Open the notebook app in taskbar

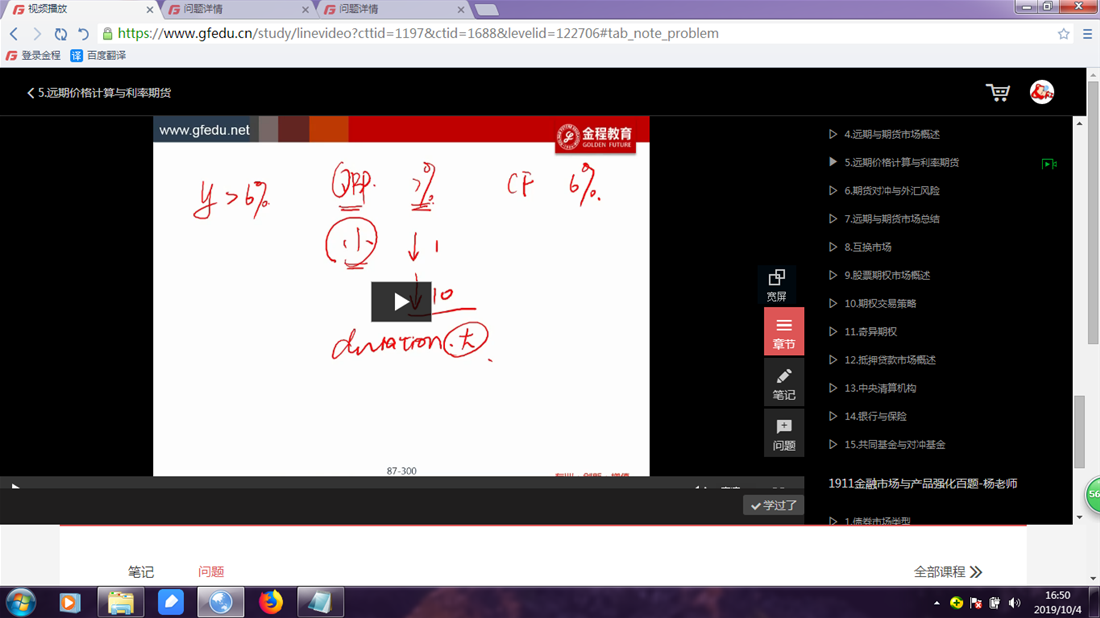[x=320, y=603]
